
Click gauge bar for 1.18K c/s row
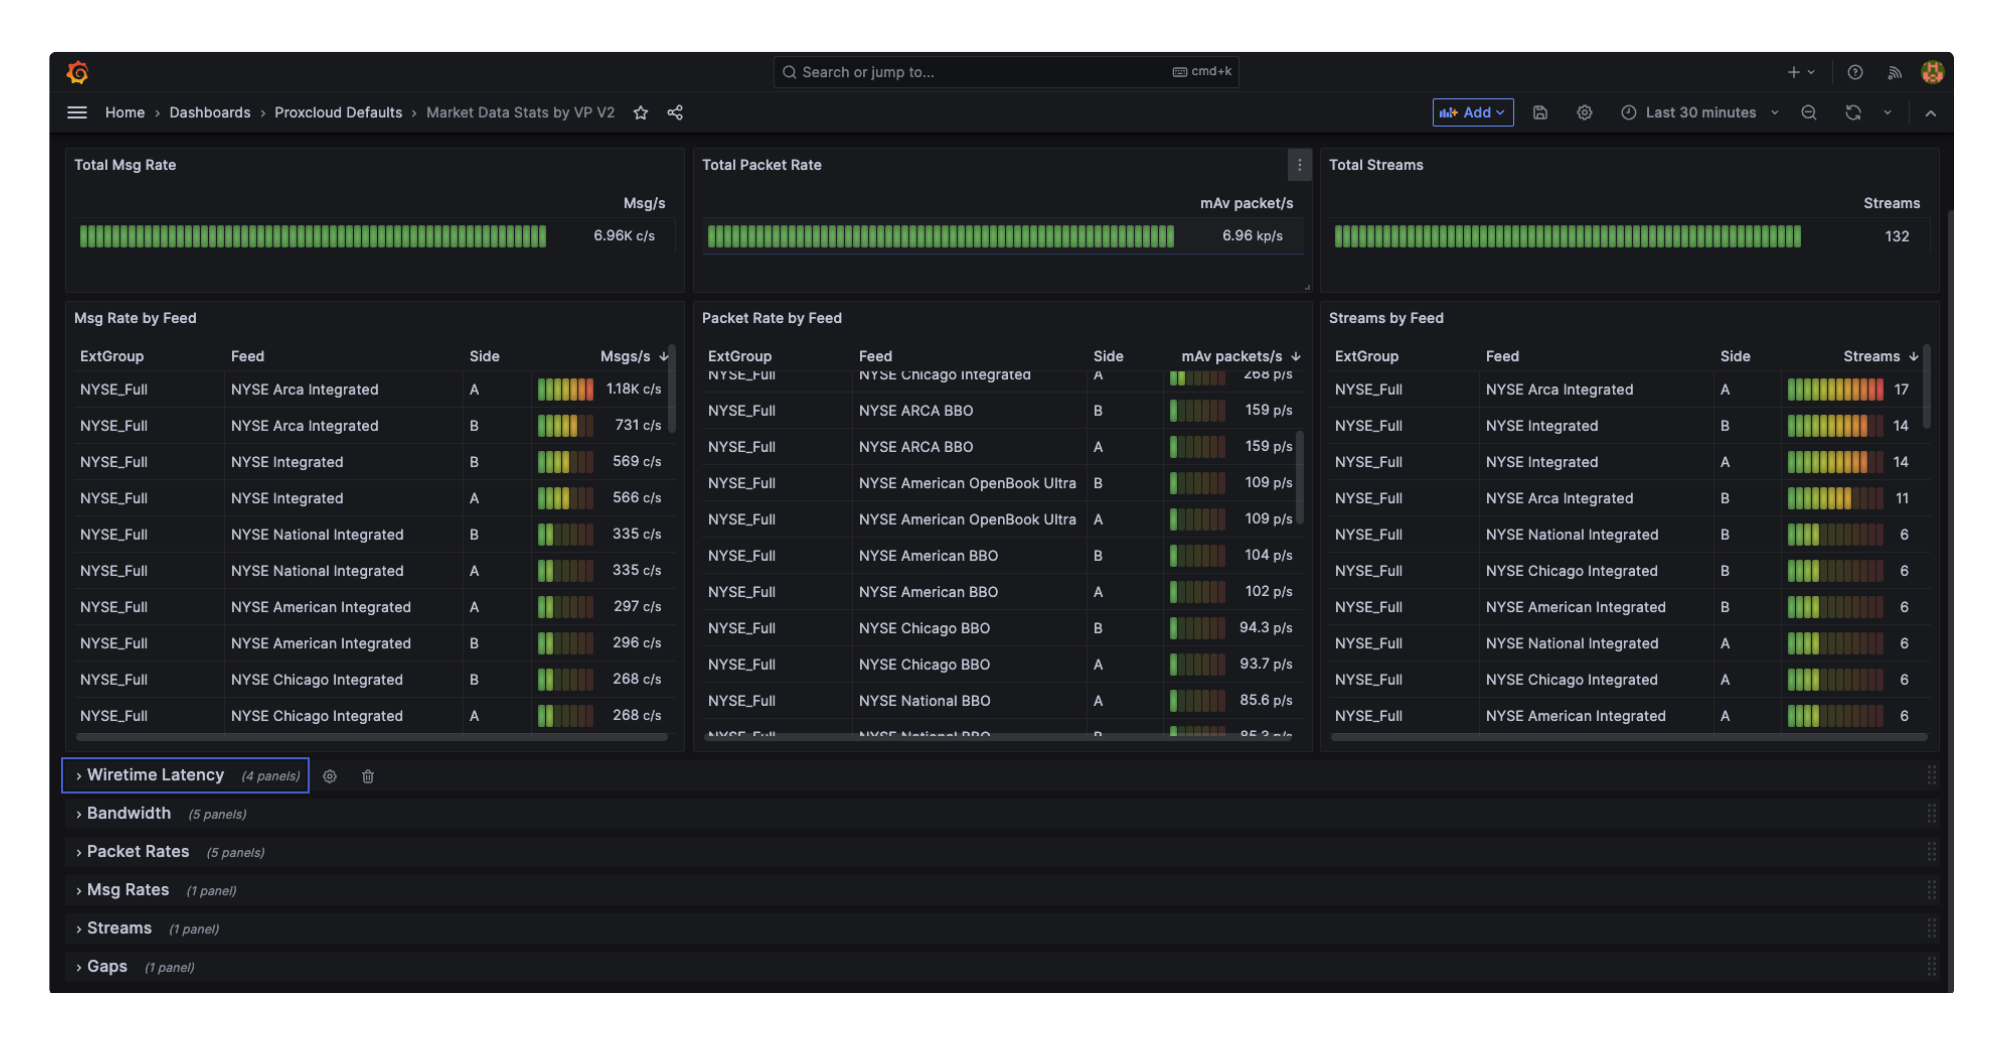coord(565,389)
